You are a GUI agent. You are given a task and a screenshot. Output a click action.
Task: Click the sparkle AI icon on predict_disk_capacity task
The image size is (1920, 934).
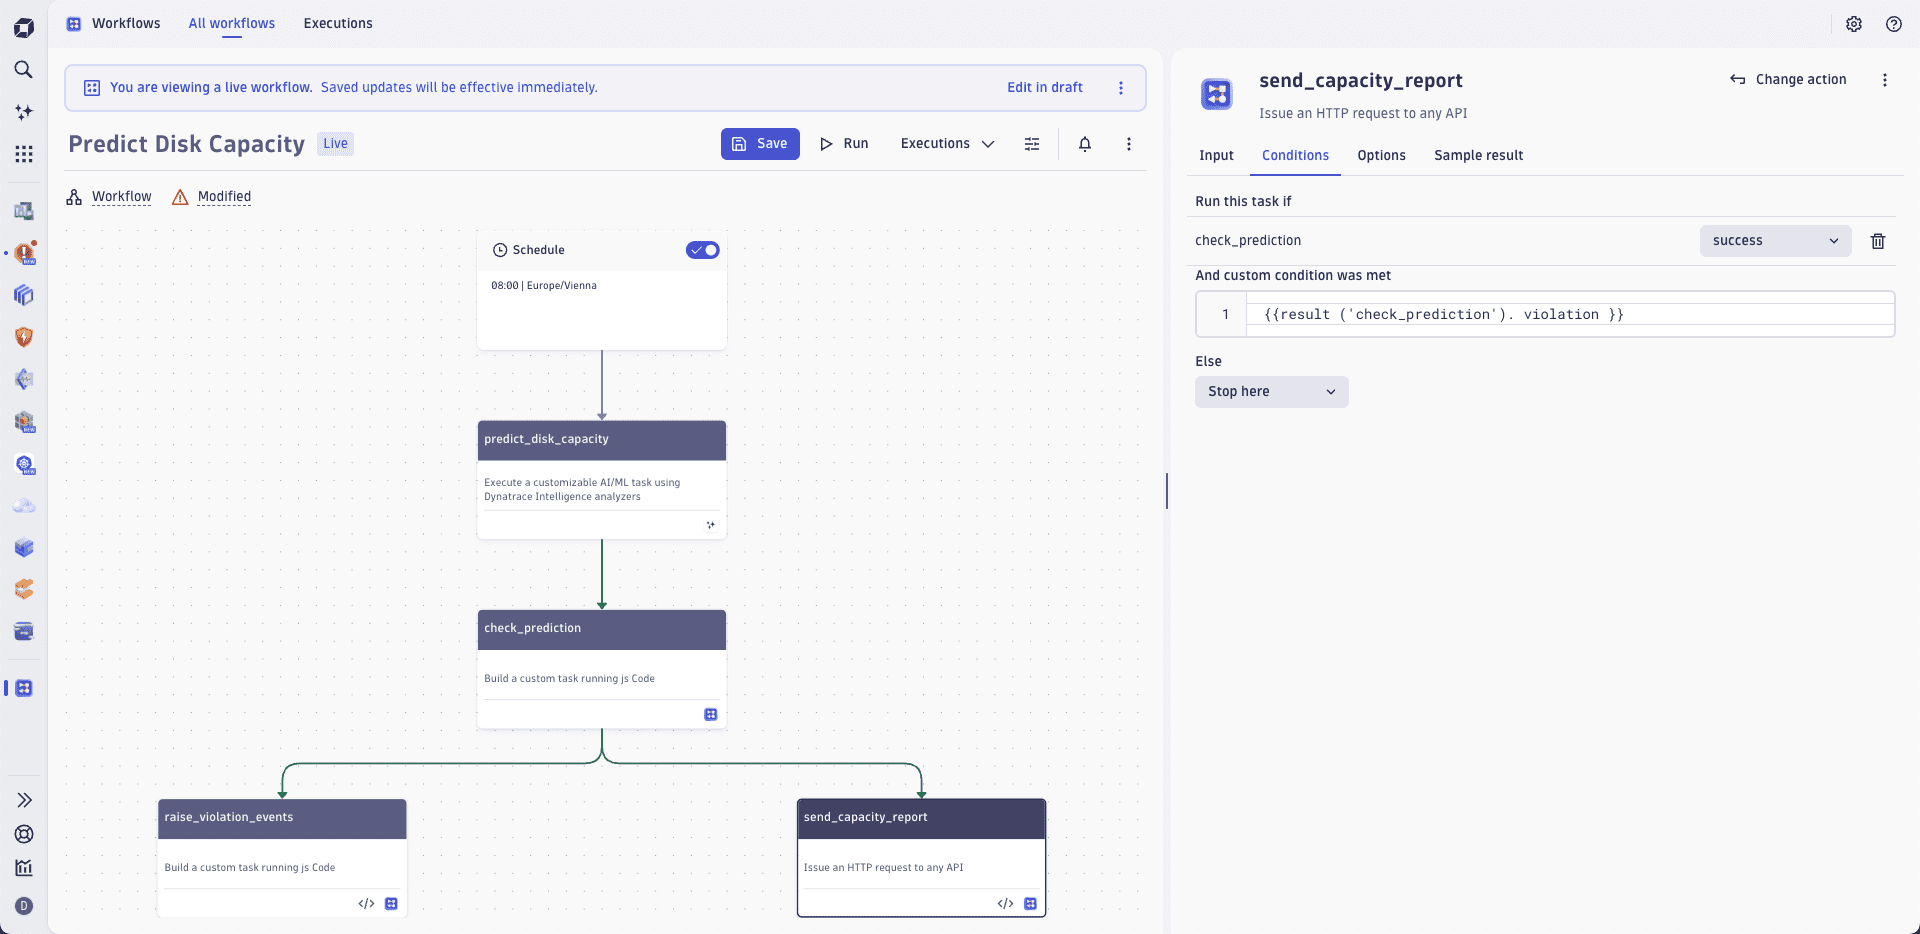pyautogui.click(x=711, y=524)
